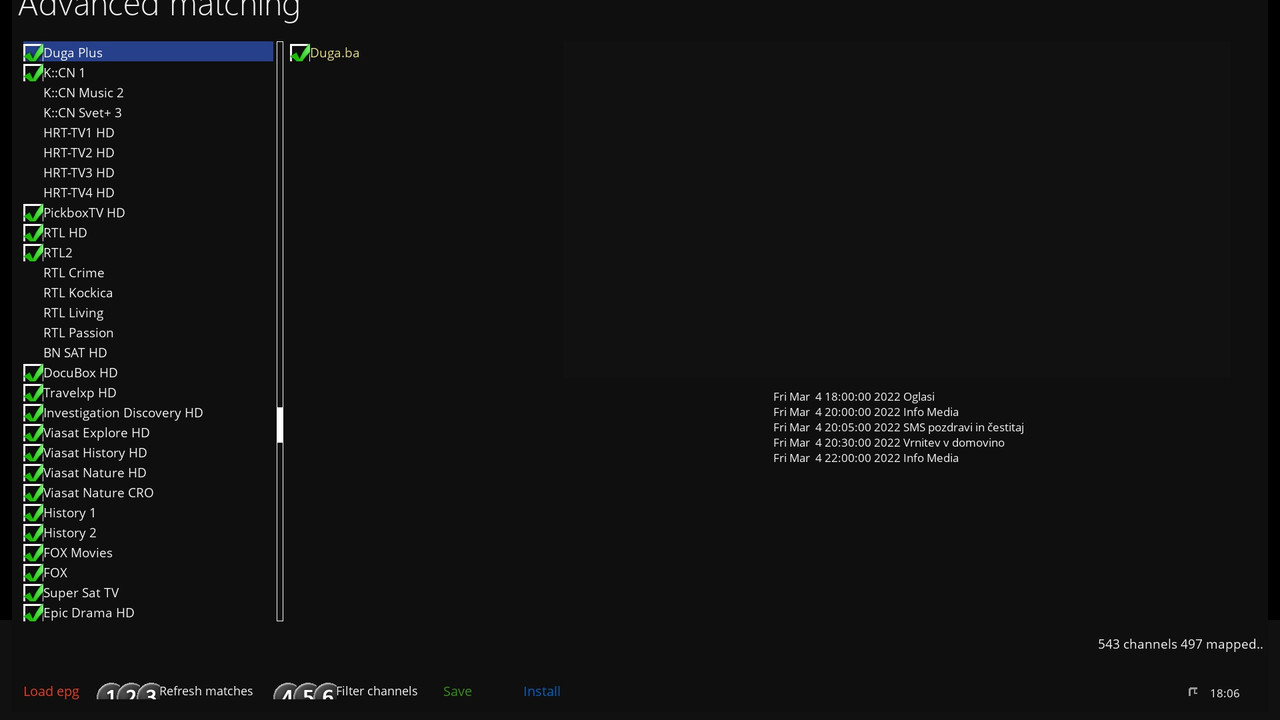Click the Advanced matching title
Viewport: 1280px width, 720px height.
click(159, 8)
